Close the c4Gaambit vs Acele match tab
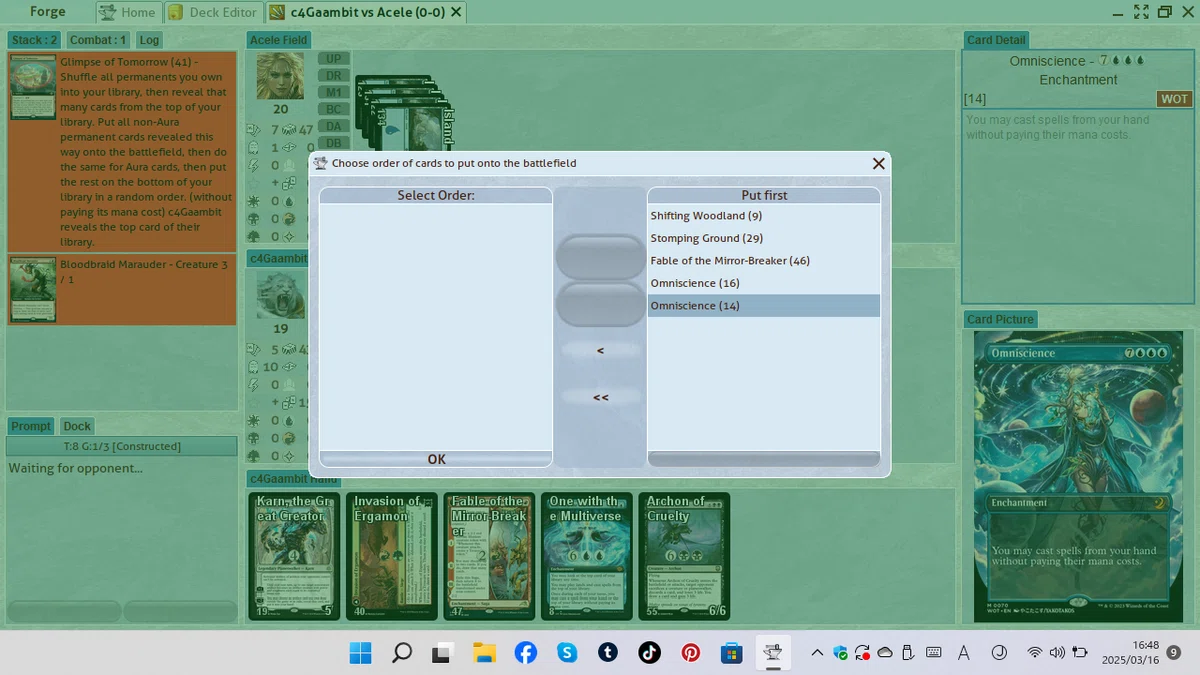This screenshot has width=1200, height=675. click(x=457, y=12)
